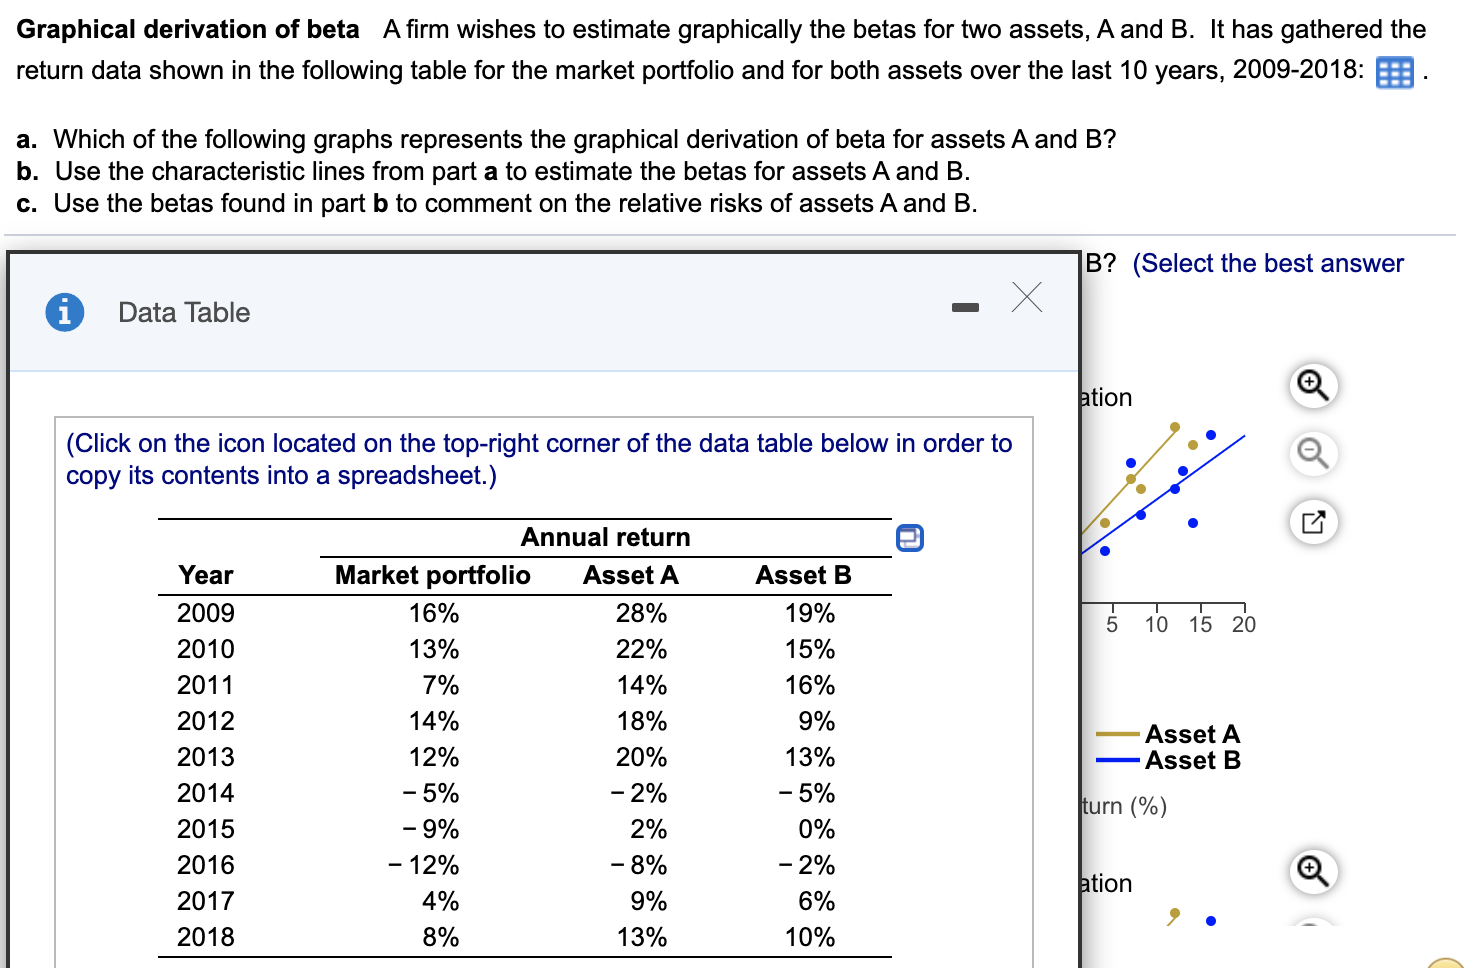The width and height of the screenshot is (1470, 968).
Task: Click the Annual return header
Action: (x=605, y=537)
